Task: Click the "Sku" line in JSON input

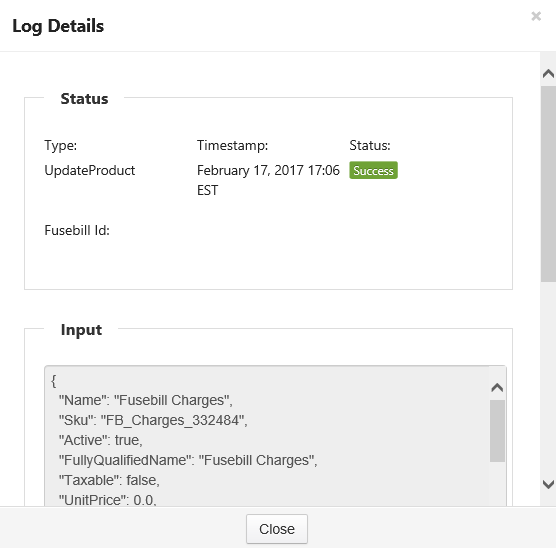Action: [x=153, y=420]
